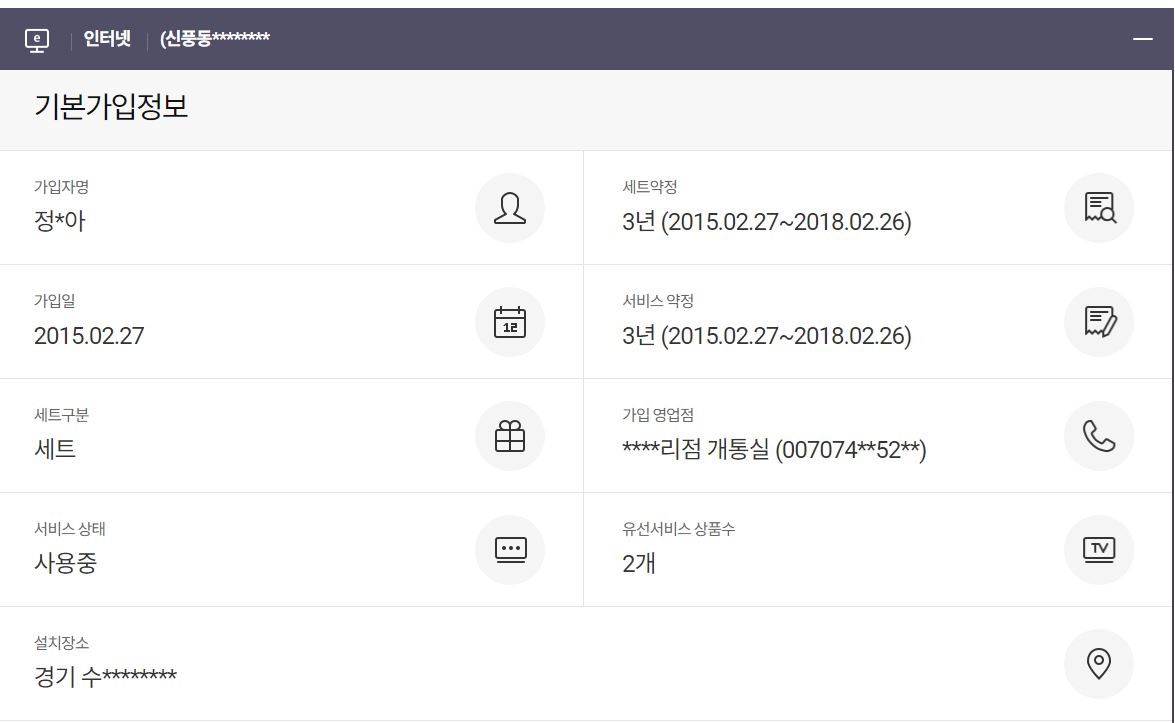Image resolution: width=1175 pixels, height=723 pixels.
Task: Click the masked installation address 경기 수
Action: (105, 677)
